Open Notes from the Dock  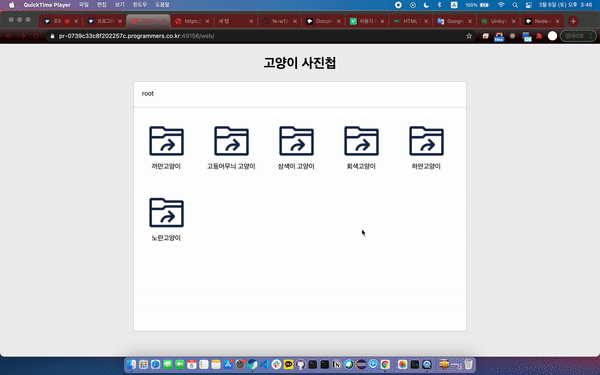pyautogui.click(x=216, y=365)
